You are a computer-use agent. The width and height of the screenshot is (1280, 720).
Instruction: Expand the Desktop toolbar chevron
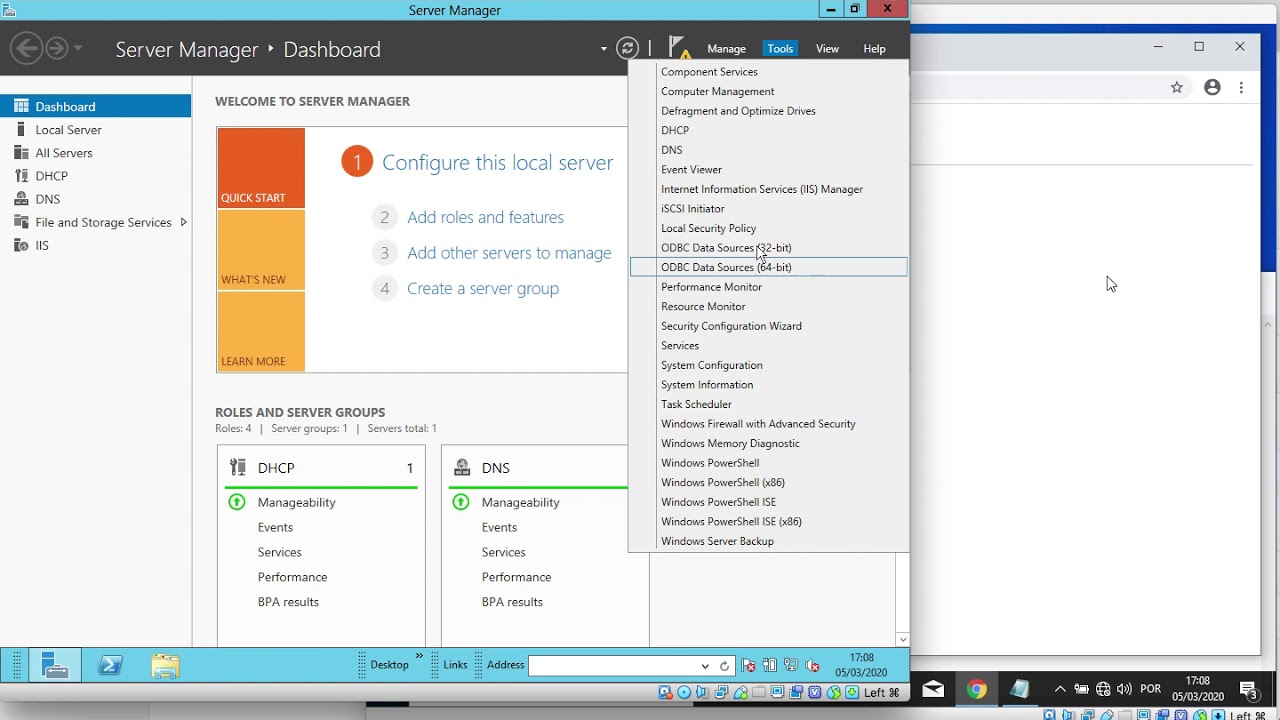419,657
